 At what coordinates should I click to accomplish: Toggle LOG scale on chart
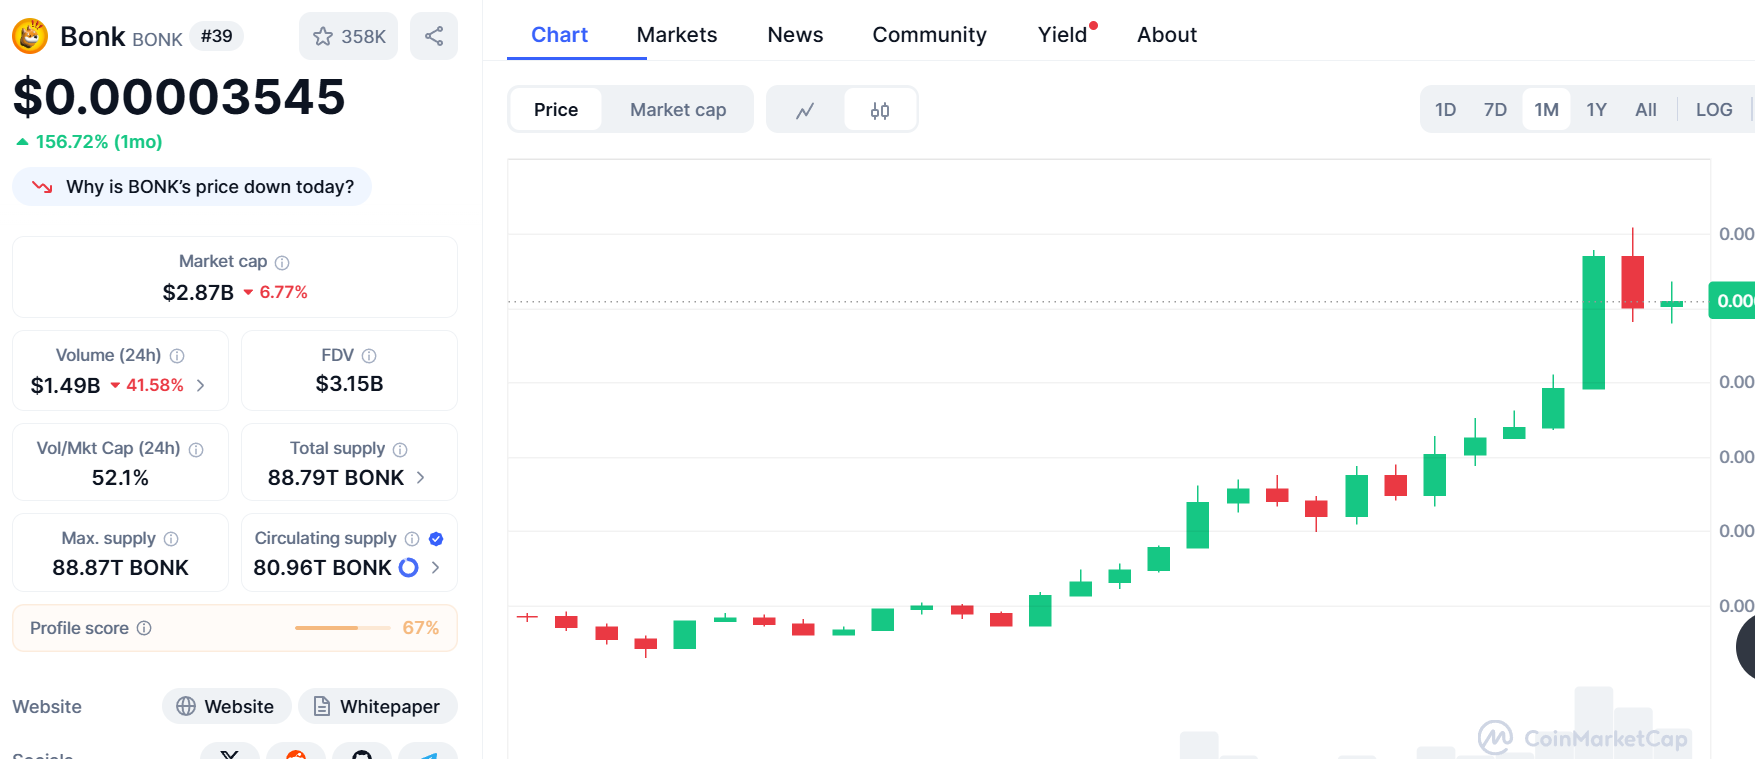1714,110
